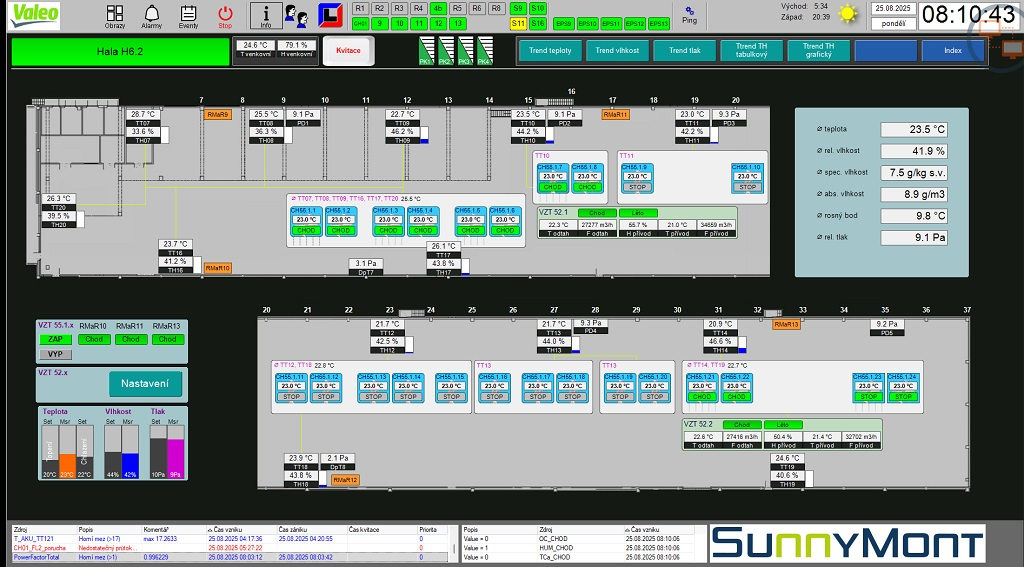The width and height of the screenshot is (1024, 567).
Task: Open the Trend teploty tab
Action: [549, 50]
